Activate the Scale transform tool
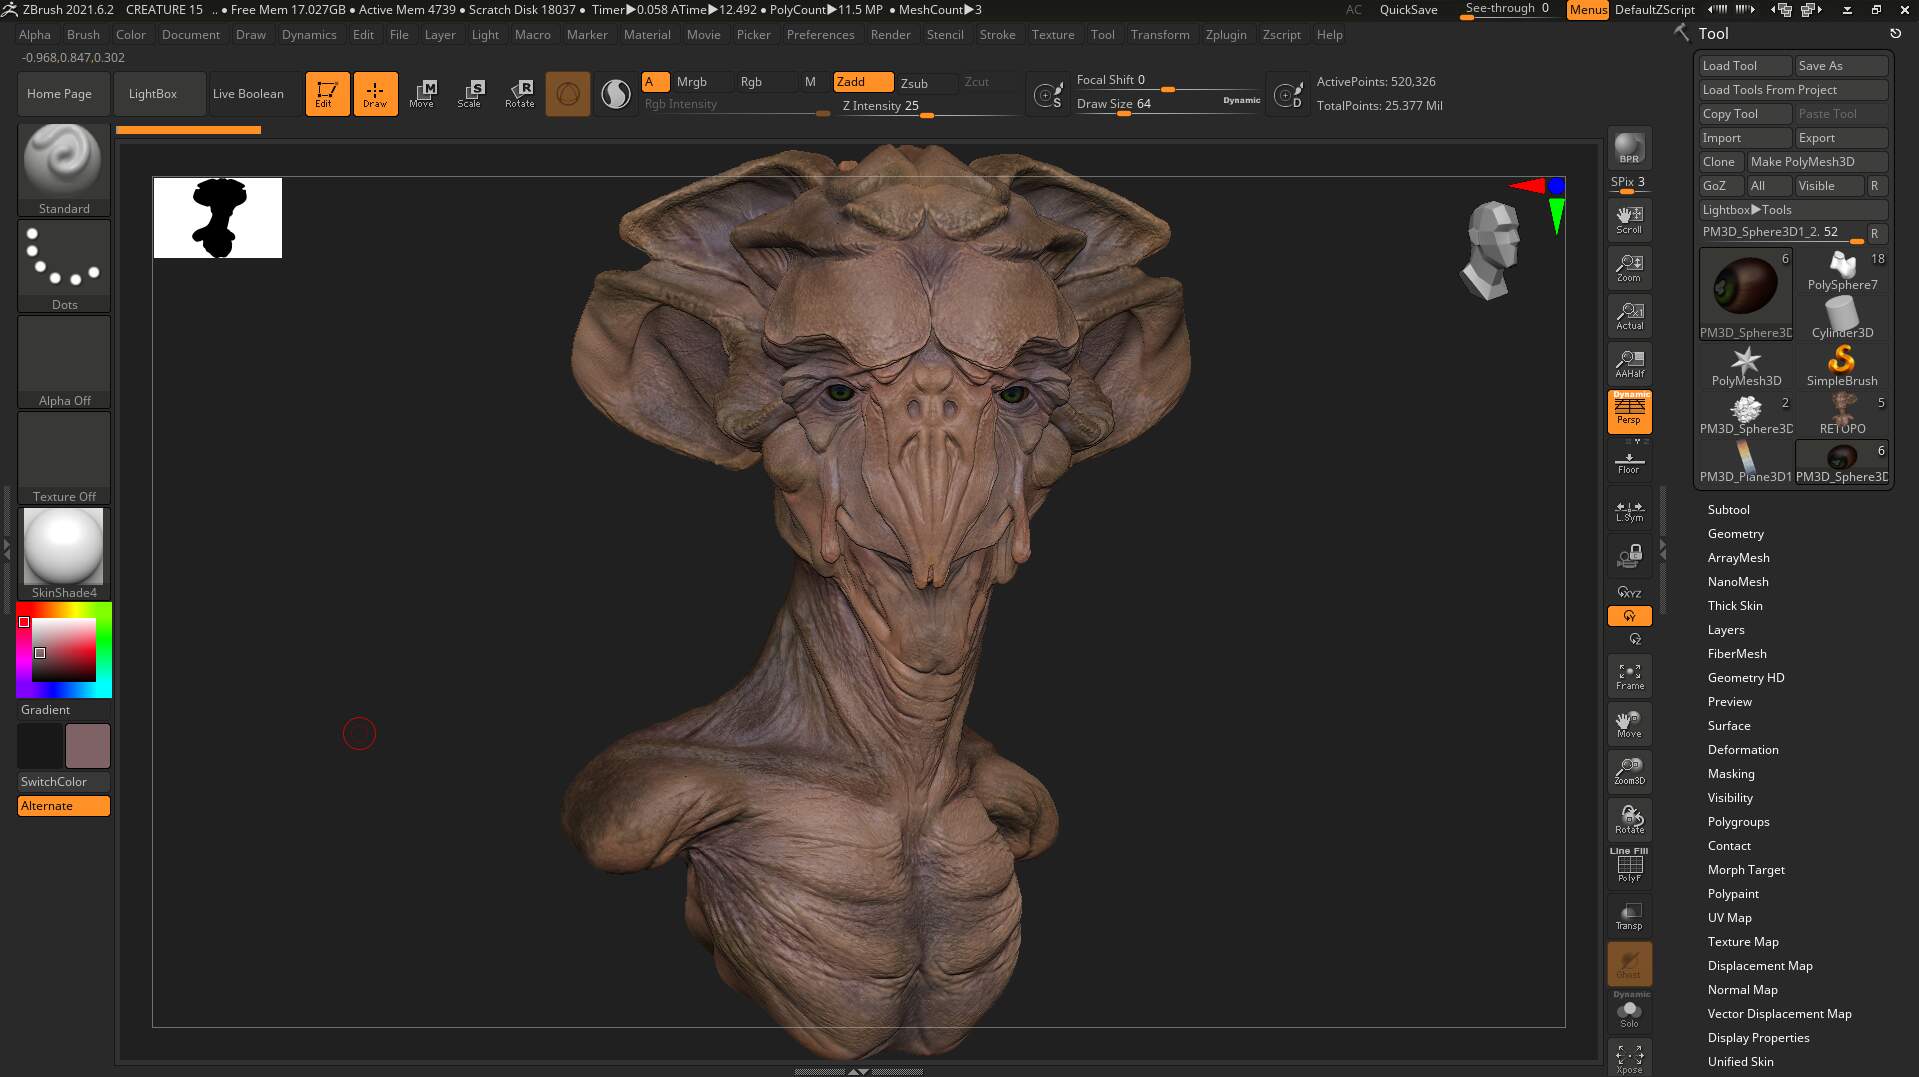1919x1077 pixels. 470,94
